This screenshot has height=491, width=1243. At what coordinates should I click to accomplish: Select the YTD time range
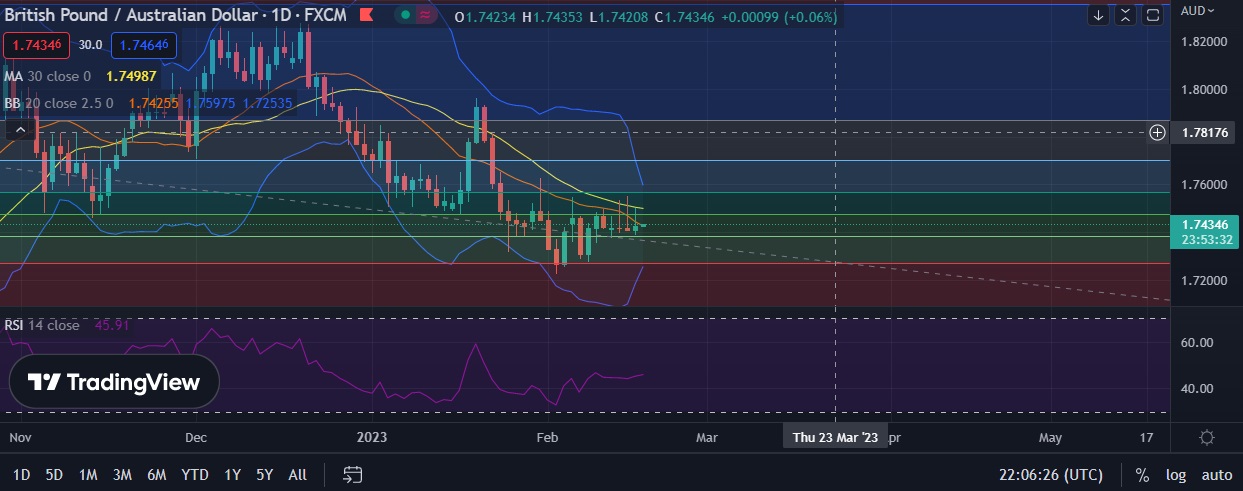[194, 475]
